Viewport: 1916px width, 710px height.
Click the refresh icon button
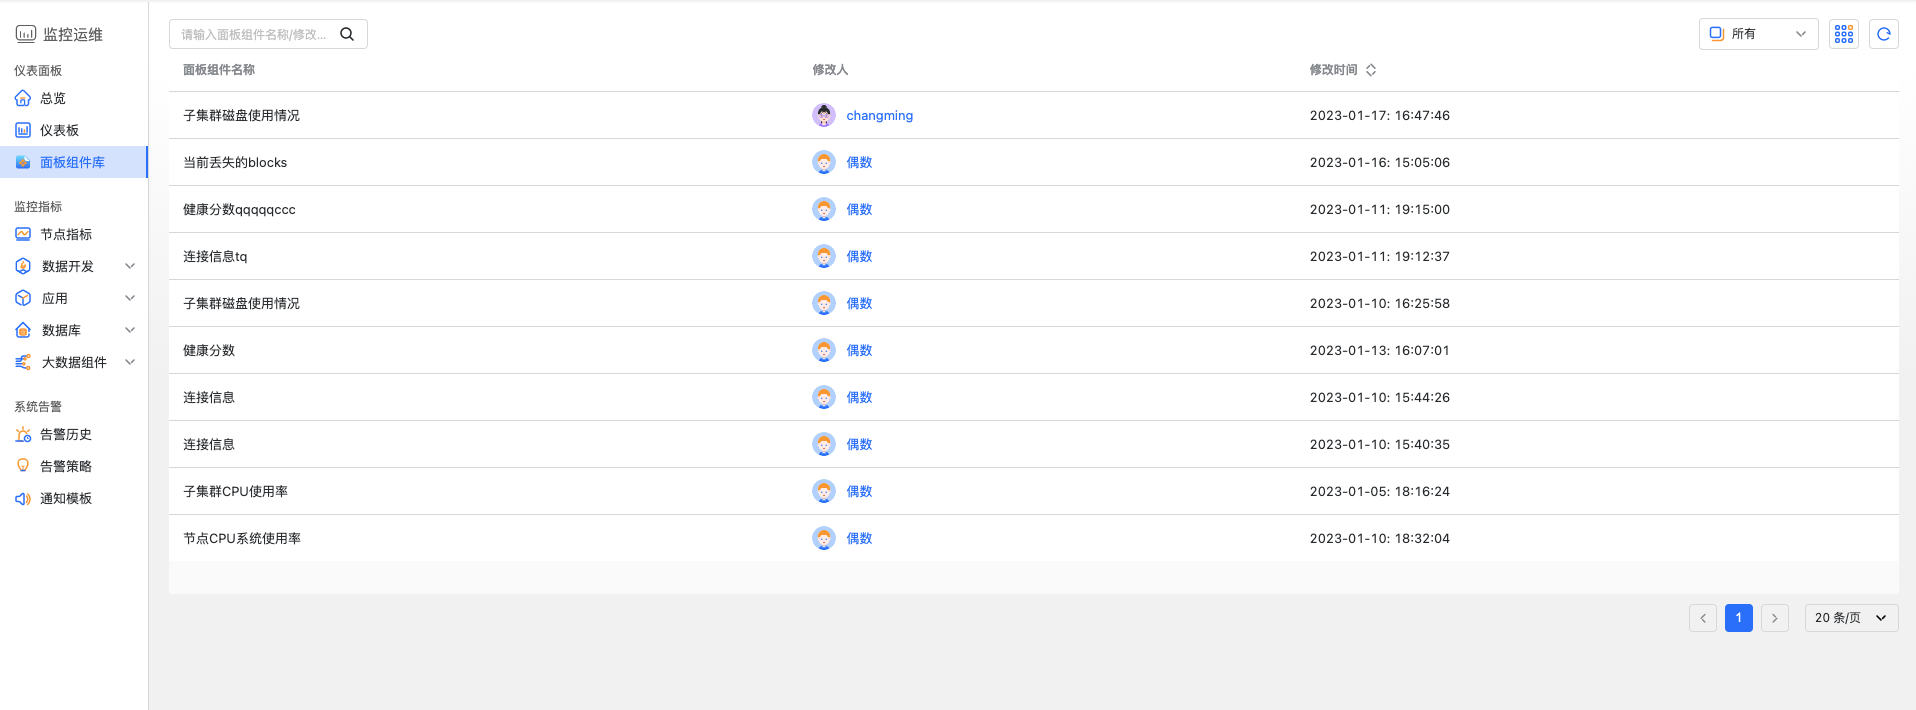click(1884, 34)
